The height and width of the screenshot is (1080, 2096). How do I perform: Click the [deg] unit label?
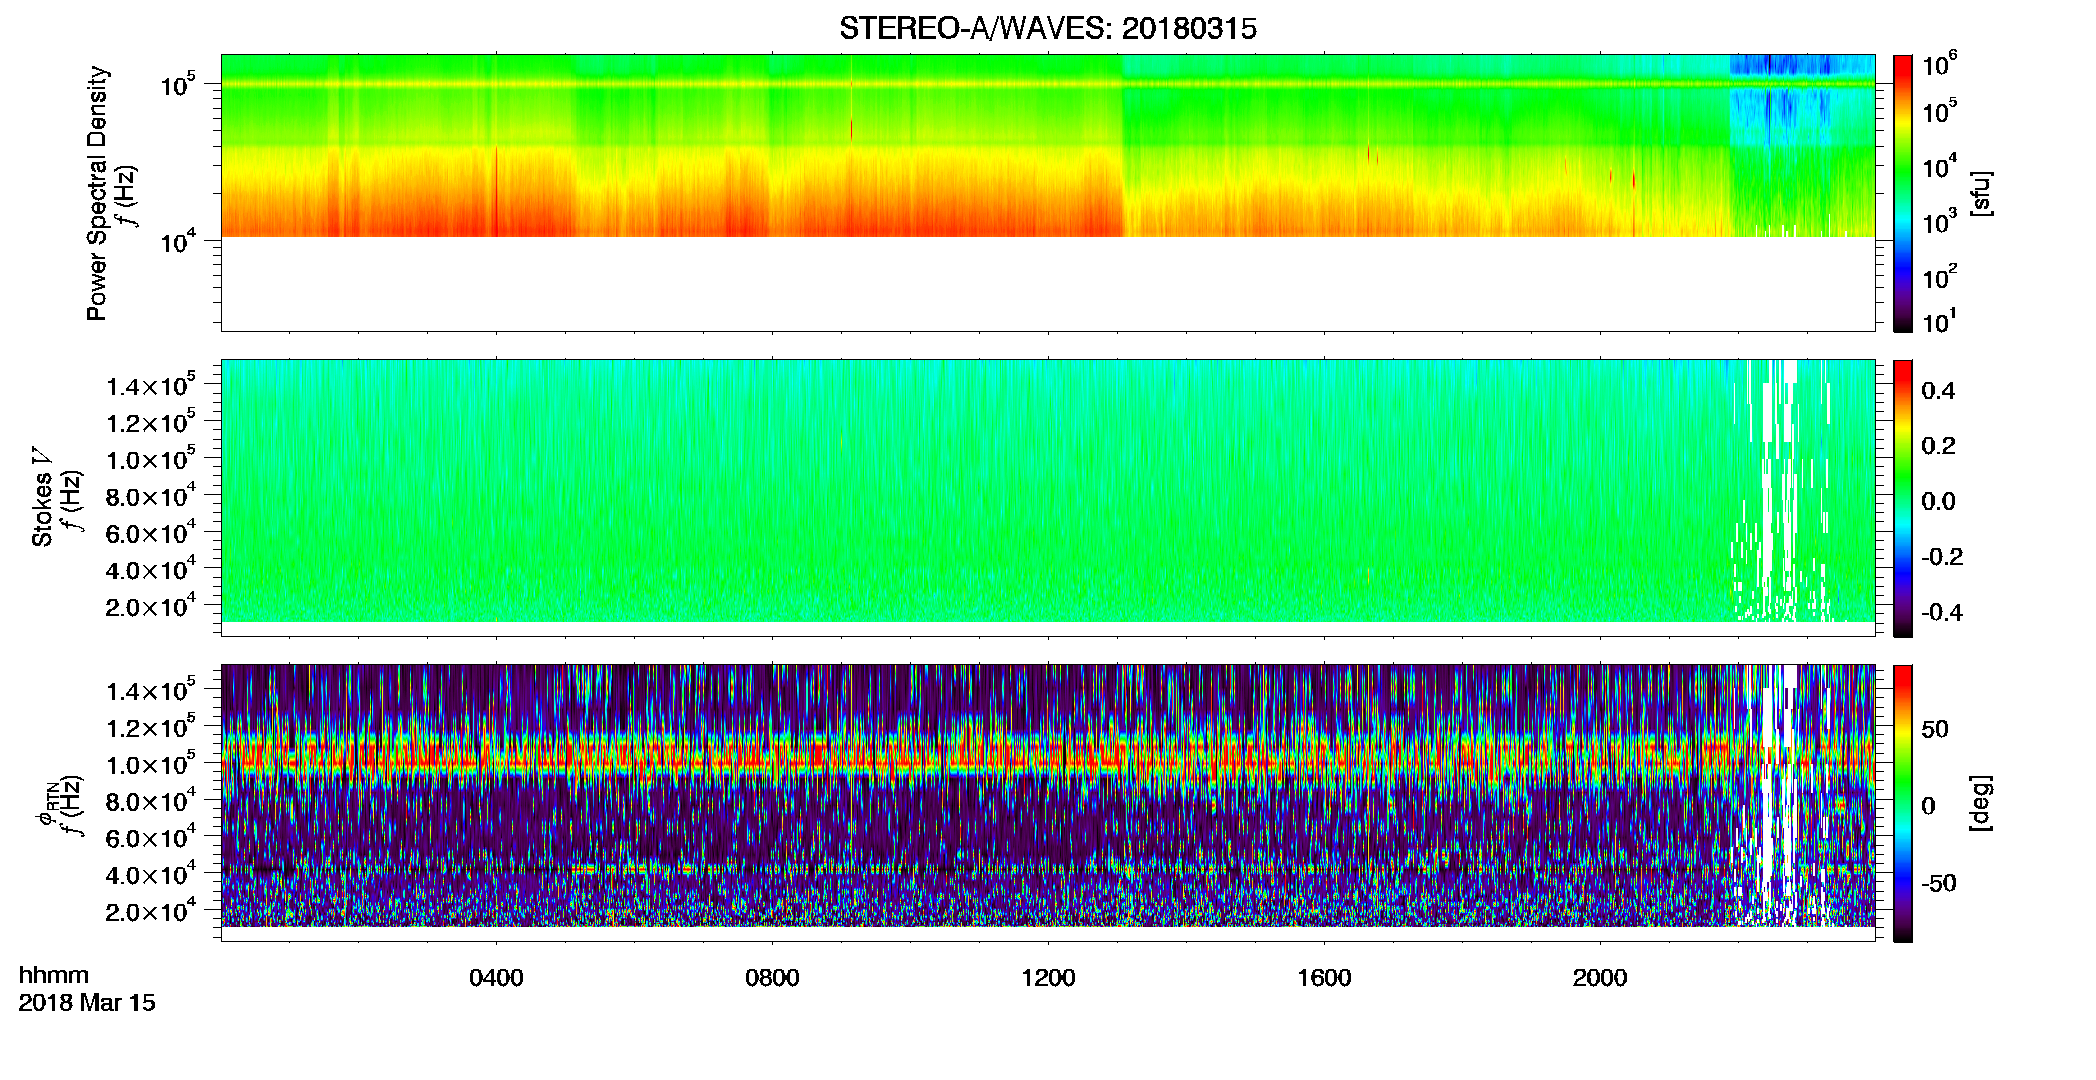pyautogui.click(x=1981, y=803)
